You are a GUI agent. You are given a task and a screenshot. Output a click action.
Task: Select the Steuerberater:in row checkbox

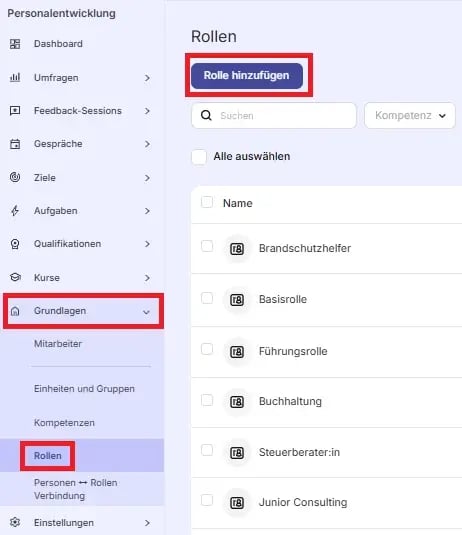(x=207, y=450)
